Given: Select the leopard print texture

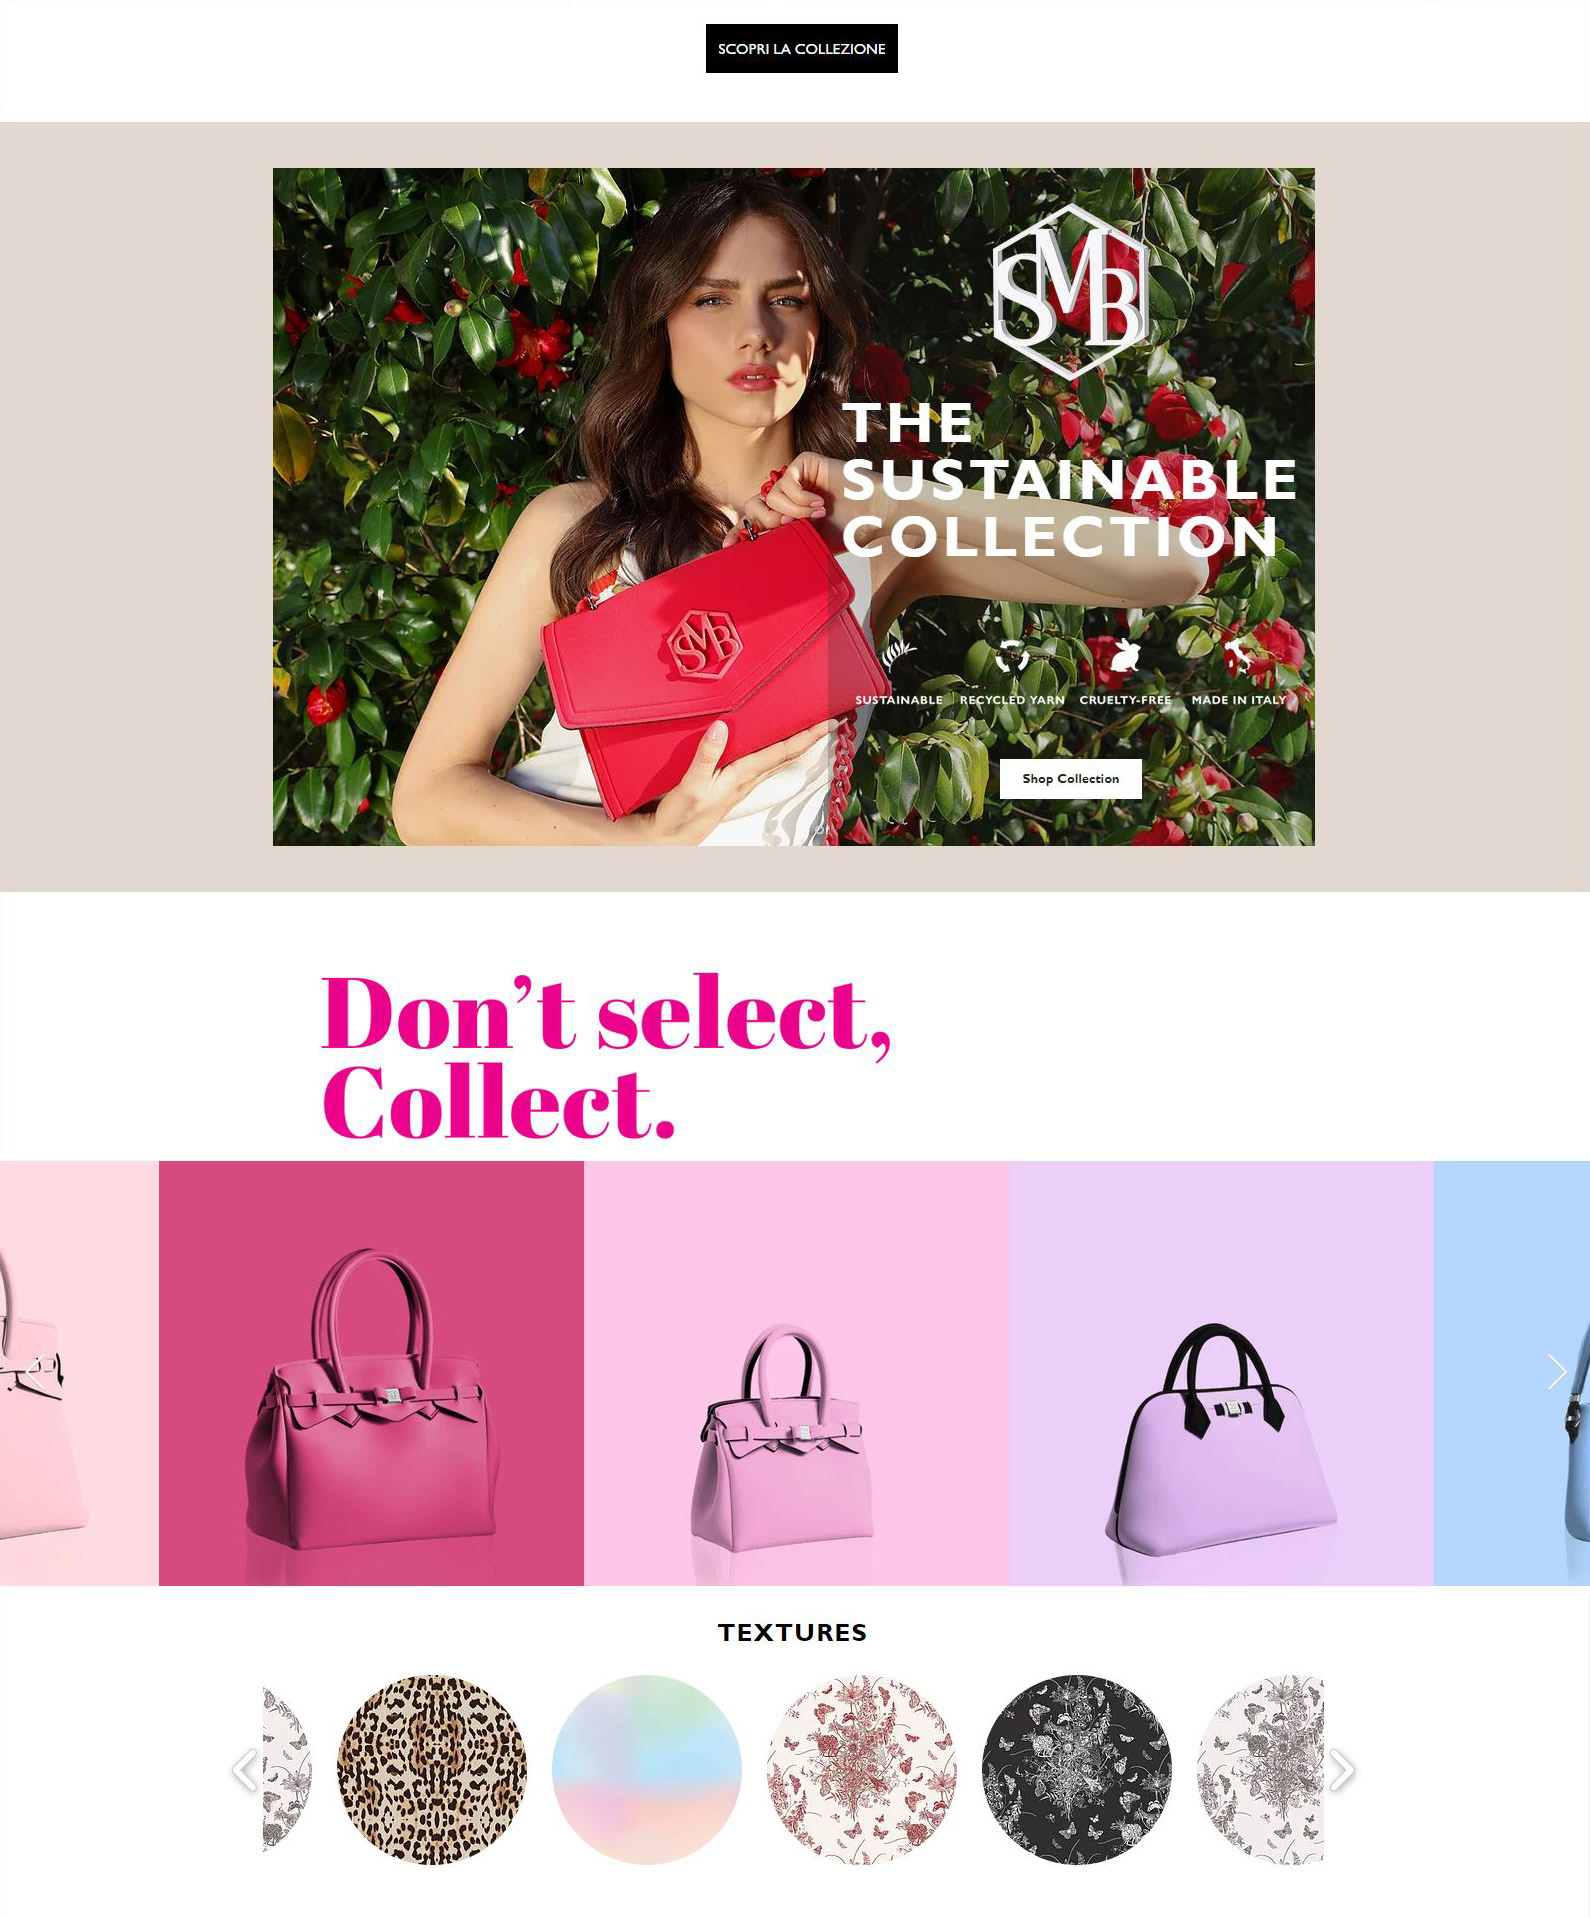Looking at the screenshot, I should point(432,1769).
